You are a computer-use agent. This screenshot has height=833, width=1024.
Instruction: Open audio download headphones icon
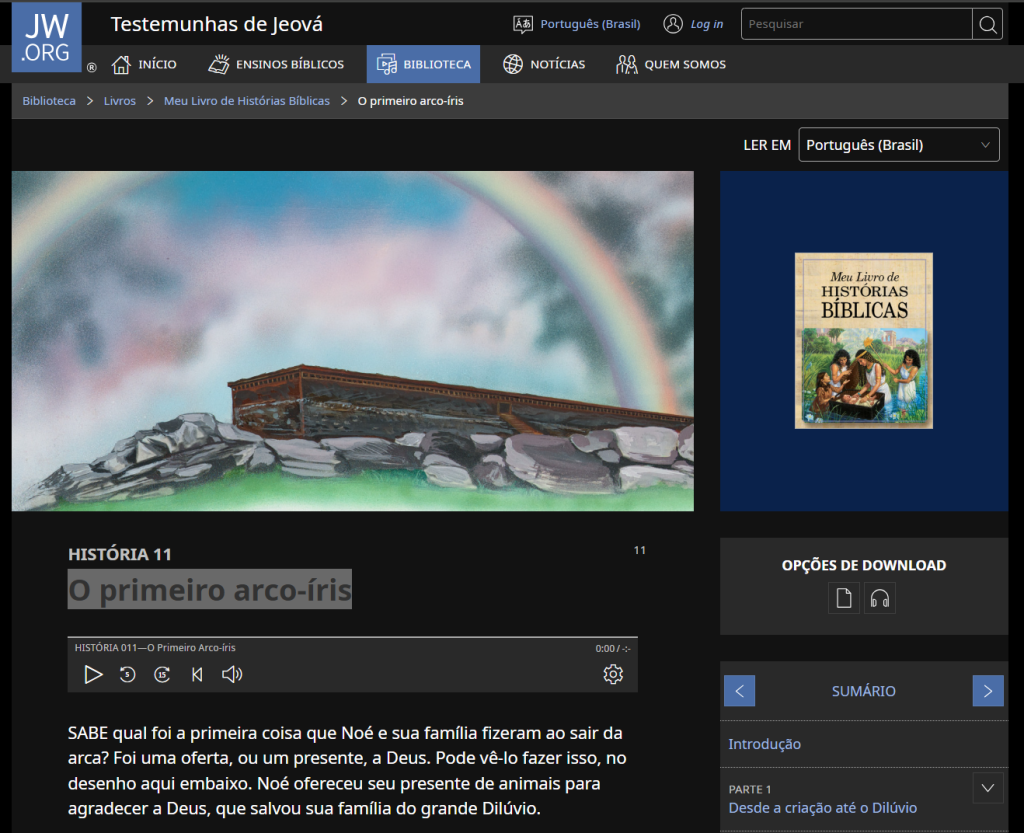click(880, 598)
